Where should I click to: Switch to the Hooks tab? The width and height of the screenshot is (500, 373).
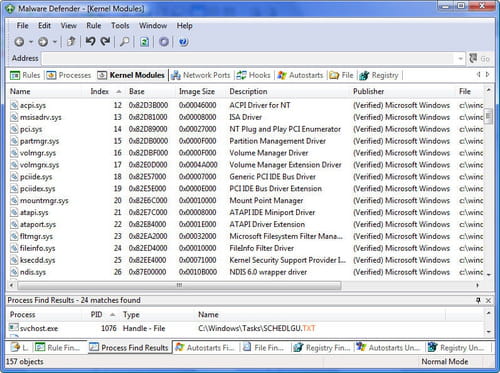[x=254, y=75]
